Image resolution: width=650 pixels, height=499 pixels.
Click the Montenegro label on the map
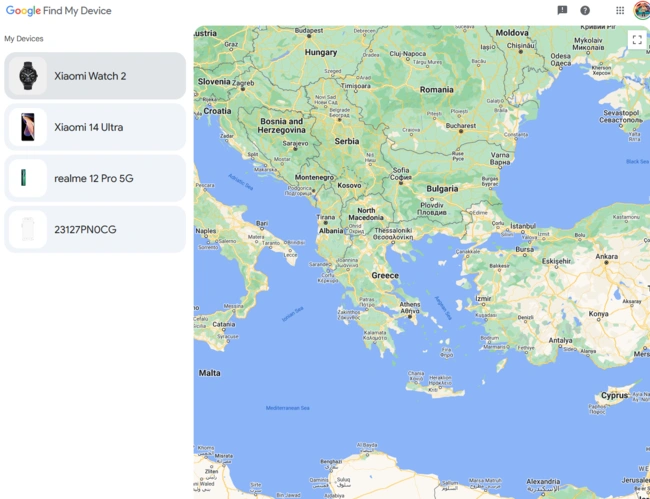coord(314,177)
